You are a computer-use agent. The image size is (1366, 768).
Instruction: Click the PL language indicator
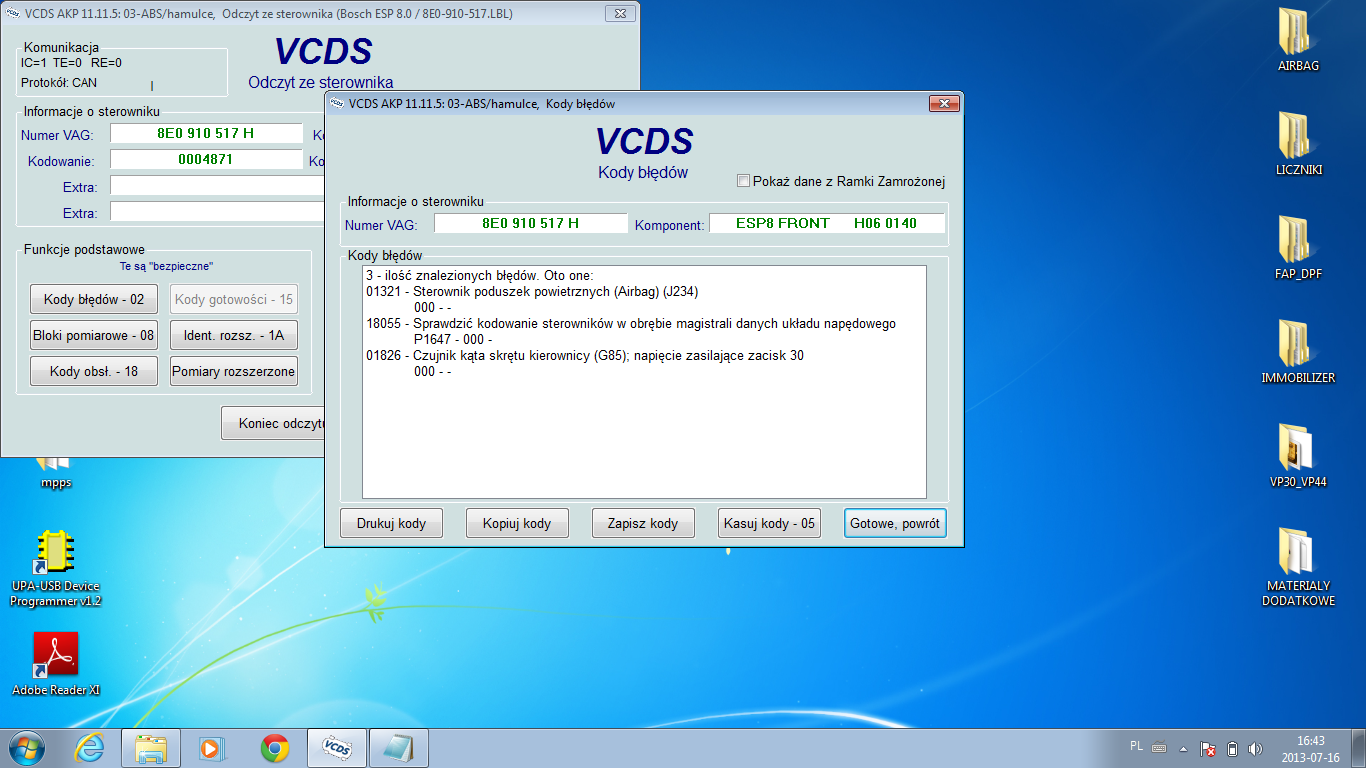click(1136, 747)
